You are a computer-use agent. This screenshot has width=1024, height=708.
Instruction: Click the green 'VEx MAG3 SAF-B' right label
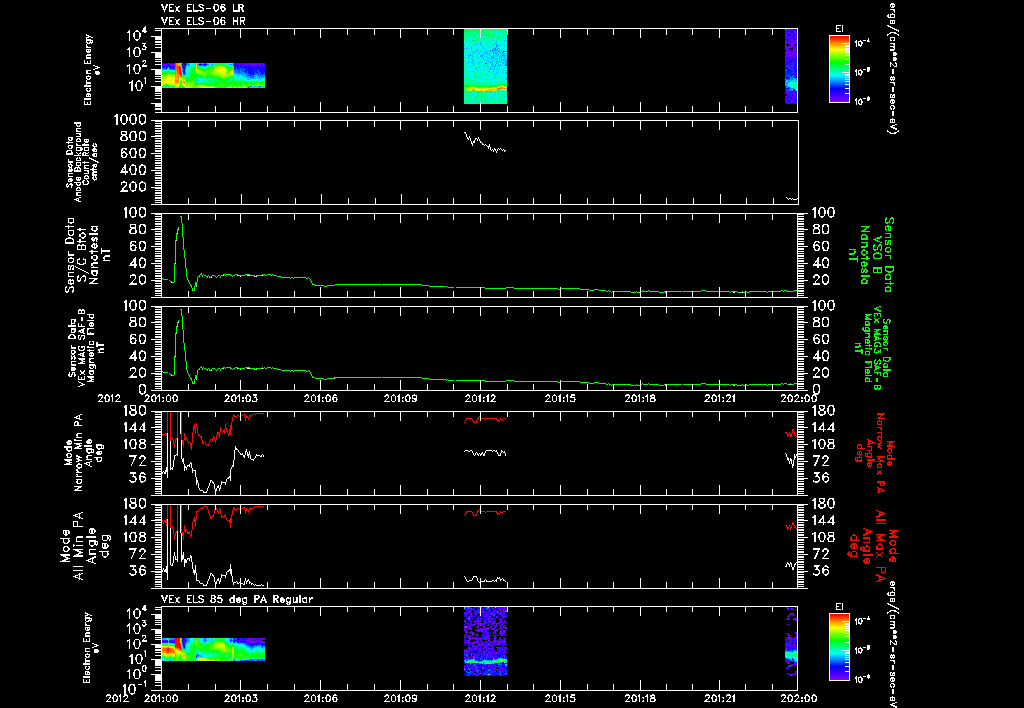click(x=872, y=348)
